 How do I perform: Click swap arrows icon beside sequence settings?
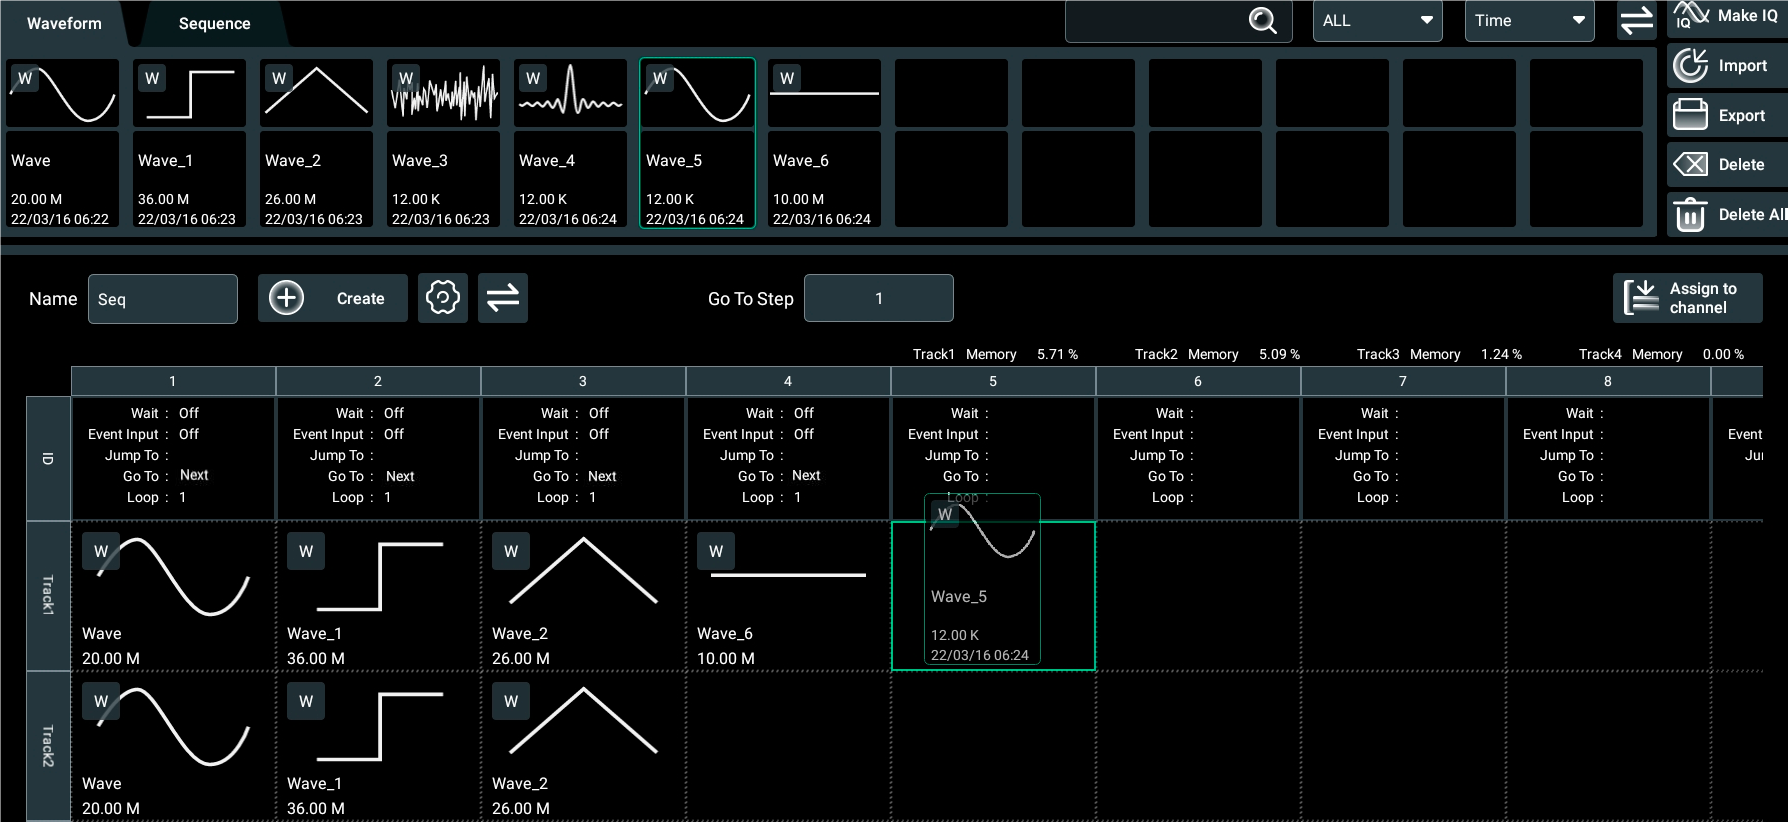tap(502, 298)
